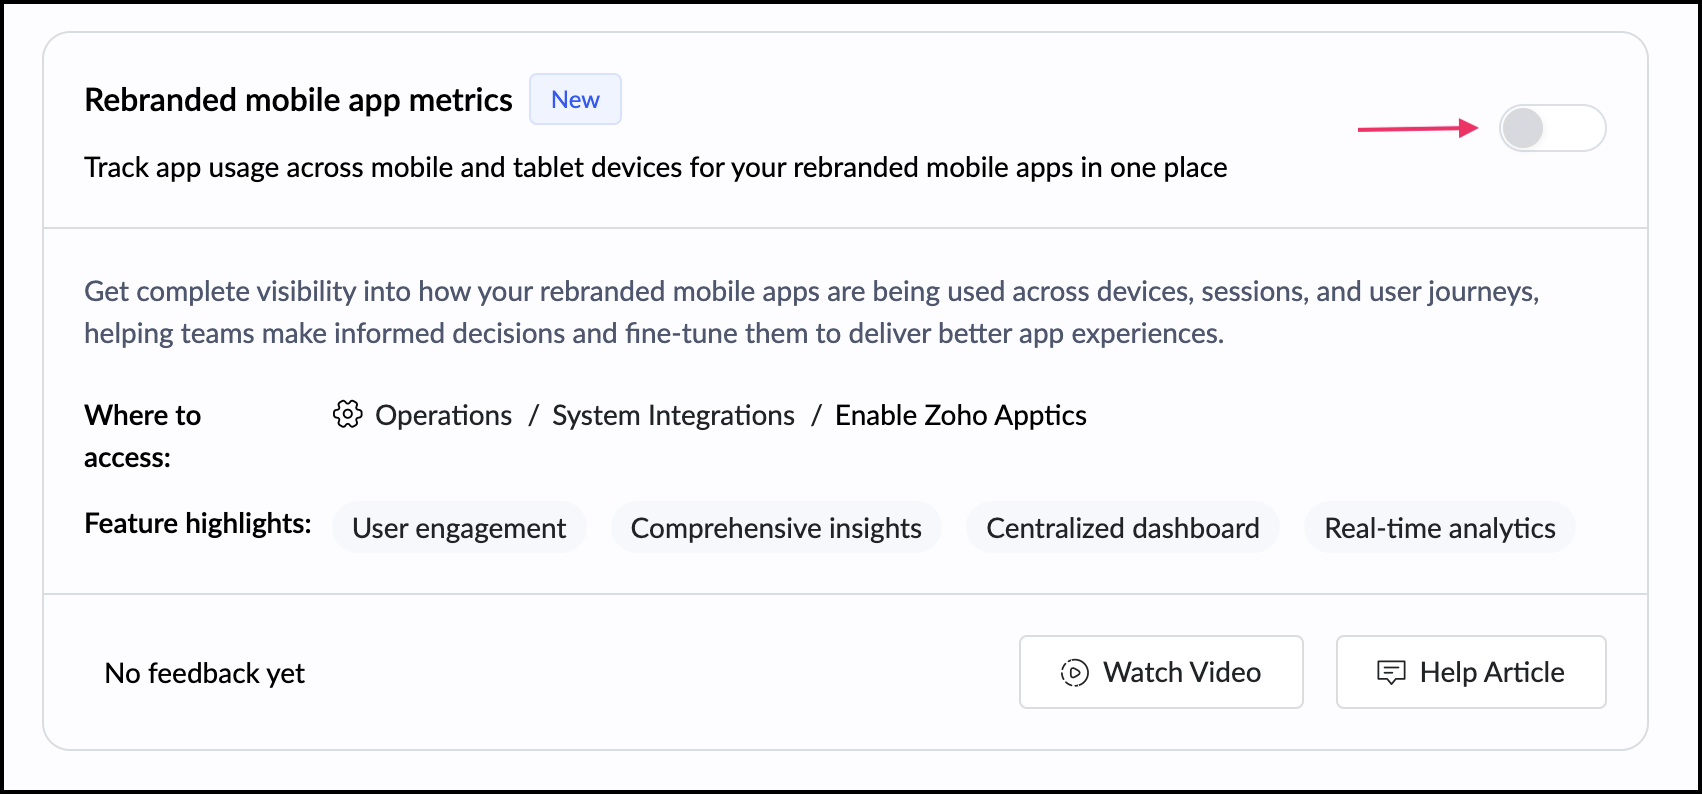Select the User engagement highlight chip
1702x794 pixels.
(x=459, y=528)
